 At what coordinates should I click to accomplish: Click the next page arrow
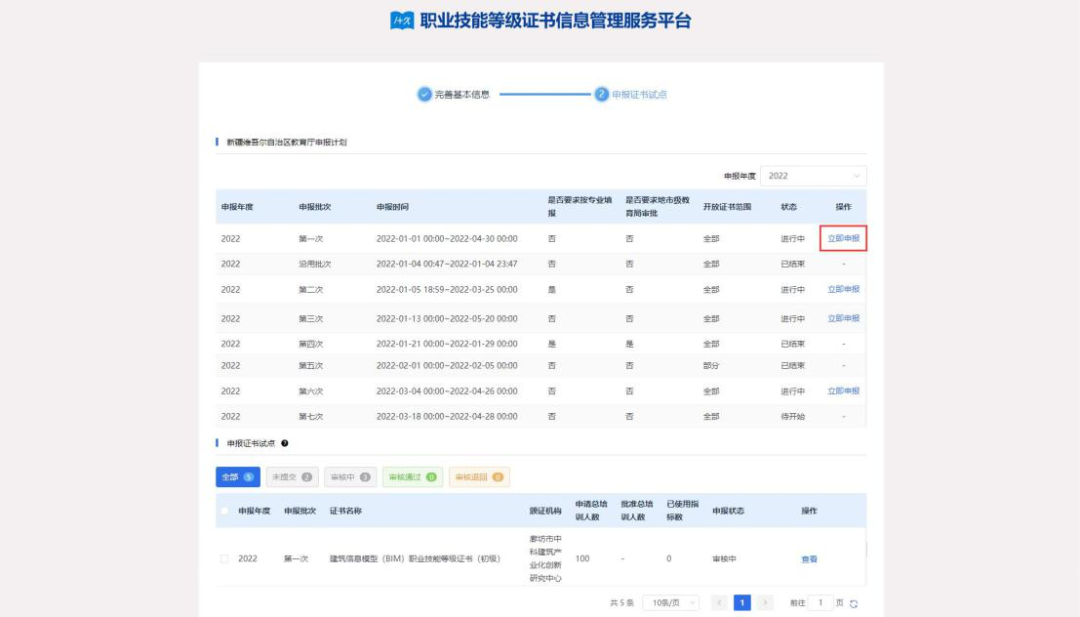tap(765, 602)
